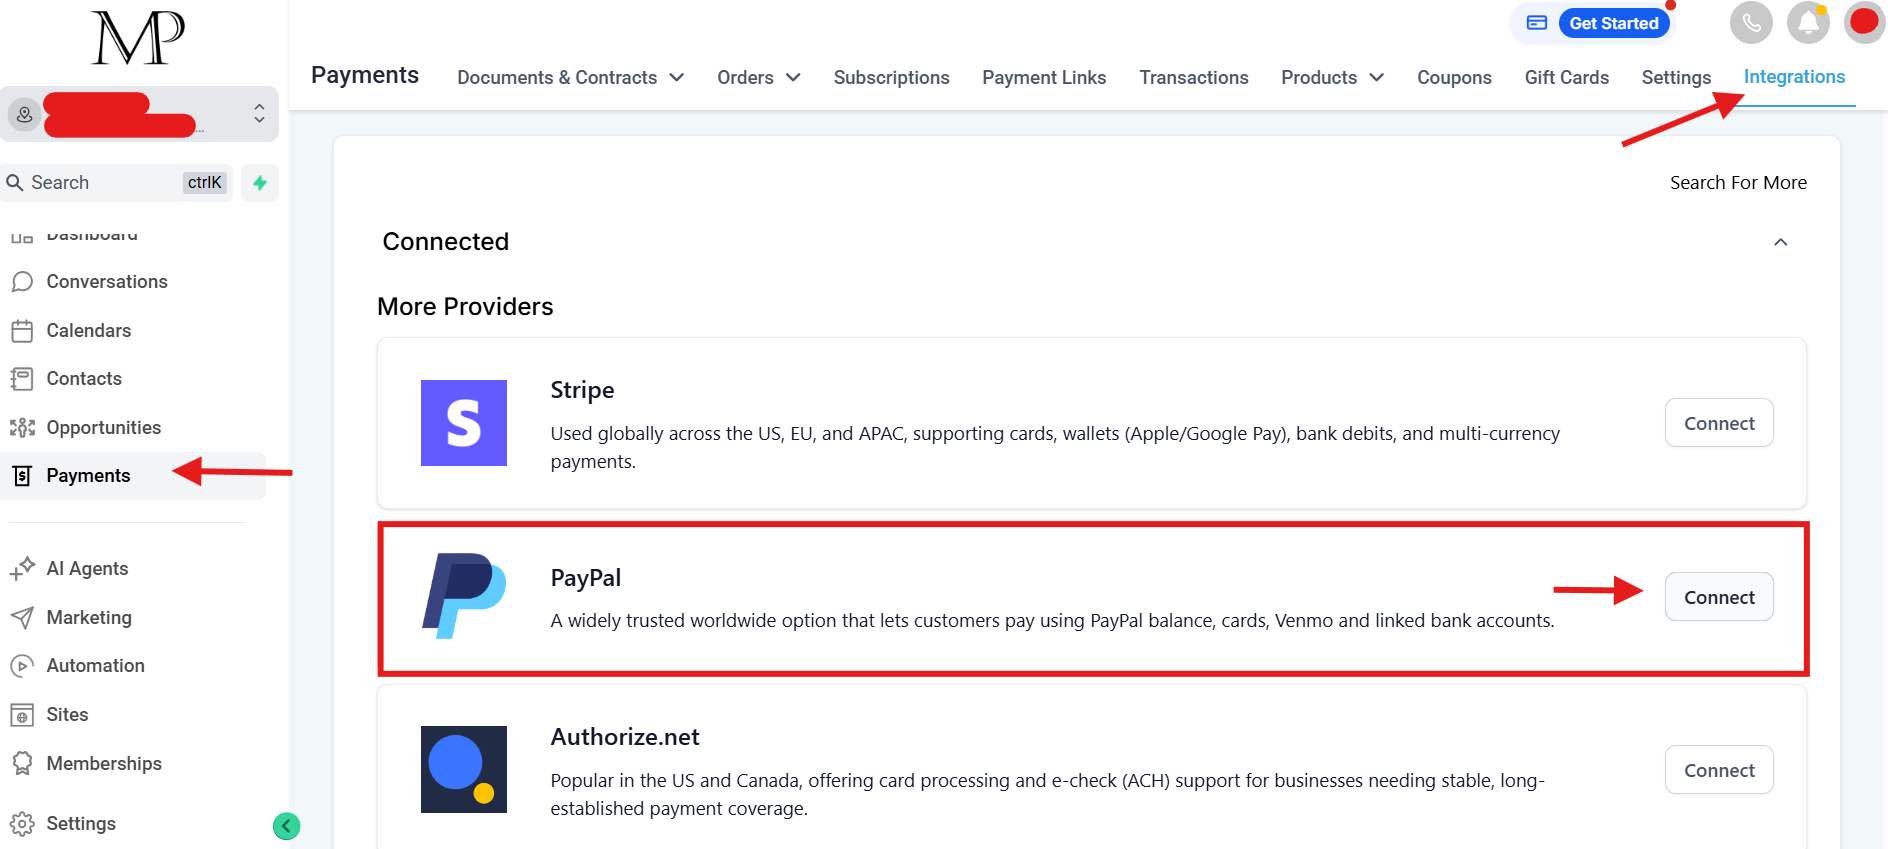Open the phone dialer icon
Viewport: 1888px width, 849px height.
(1751, 22)
